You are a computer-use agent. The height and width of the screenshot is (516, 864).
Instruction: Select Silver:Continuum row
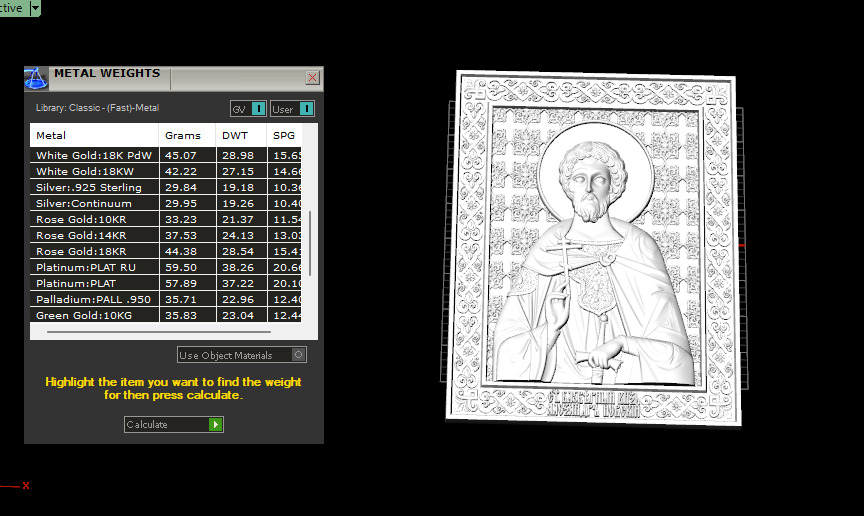click(x=166, y=203)
